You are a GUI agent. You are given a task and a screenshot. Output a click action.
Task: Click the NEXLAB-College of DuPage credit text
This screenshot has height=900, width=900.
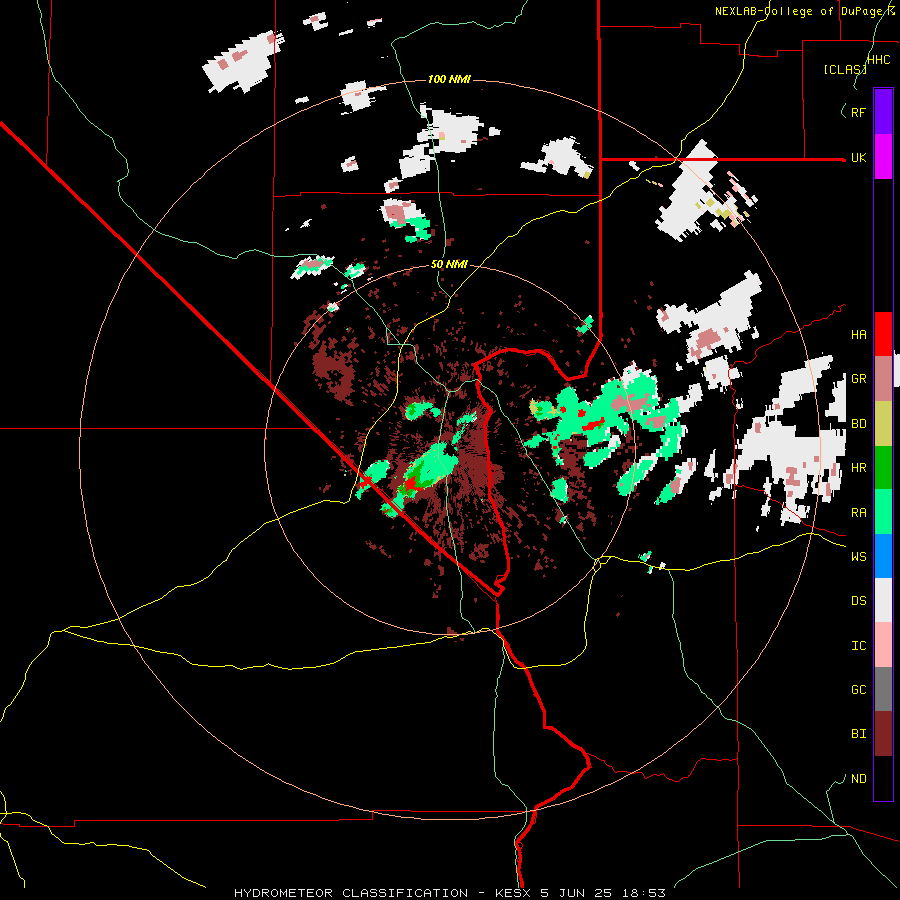[x=805, y=11]
